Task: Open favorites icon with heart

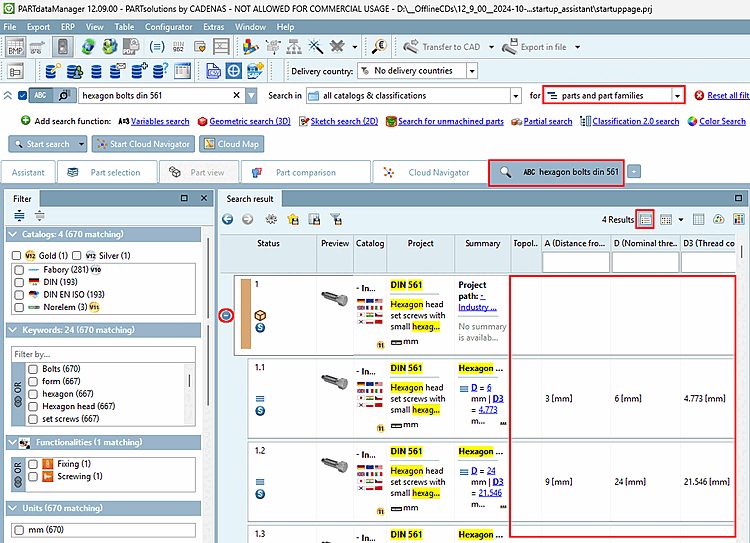Action: click(199, 47)
